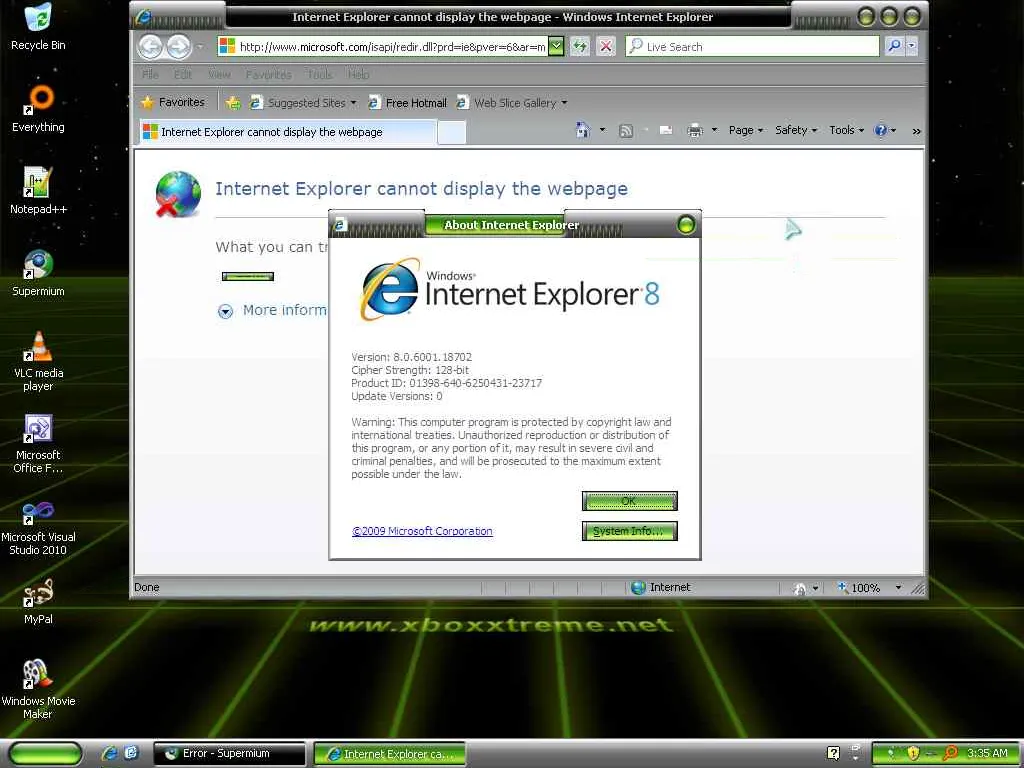The width and height of the screenshot is (1024, 768).
Task: Open the Recycle Bin desktop icon
Action: [38, 27]
